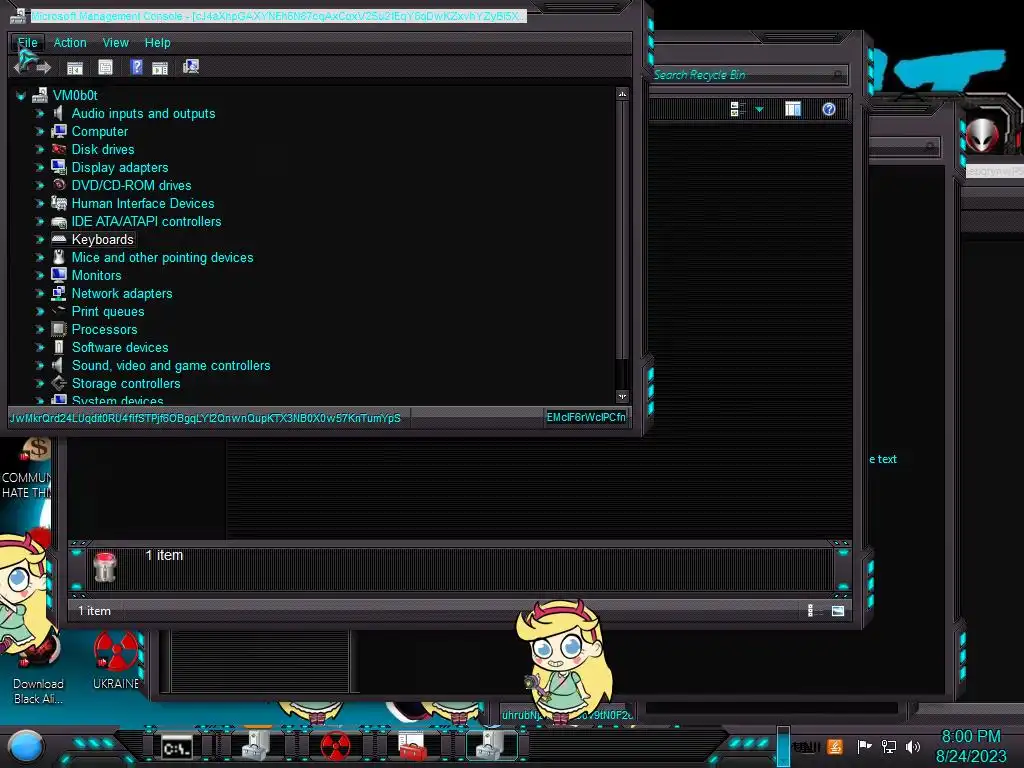Expand the Processors node
The image size is (1024, 768).
click(39, 329)
